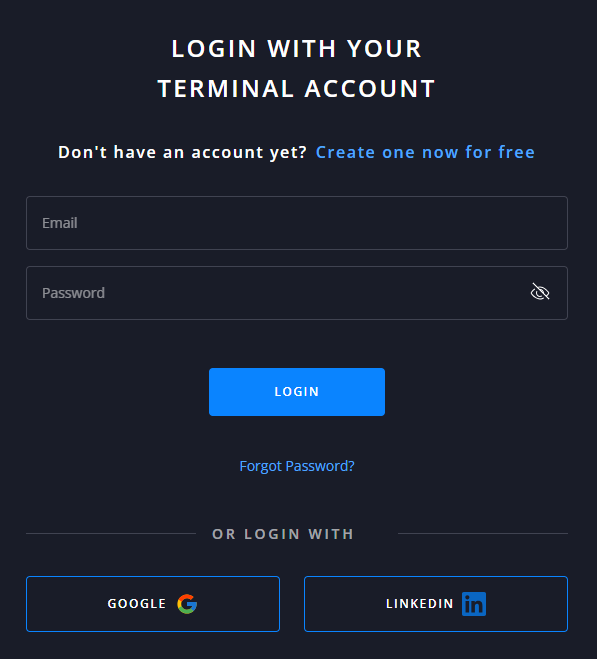Screen dimensions: 597x659
Task: Click the divider line left of 'OR LOGIN WITH'
Action: (111, 533)
